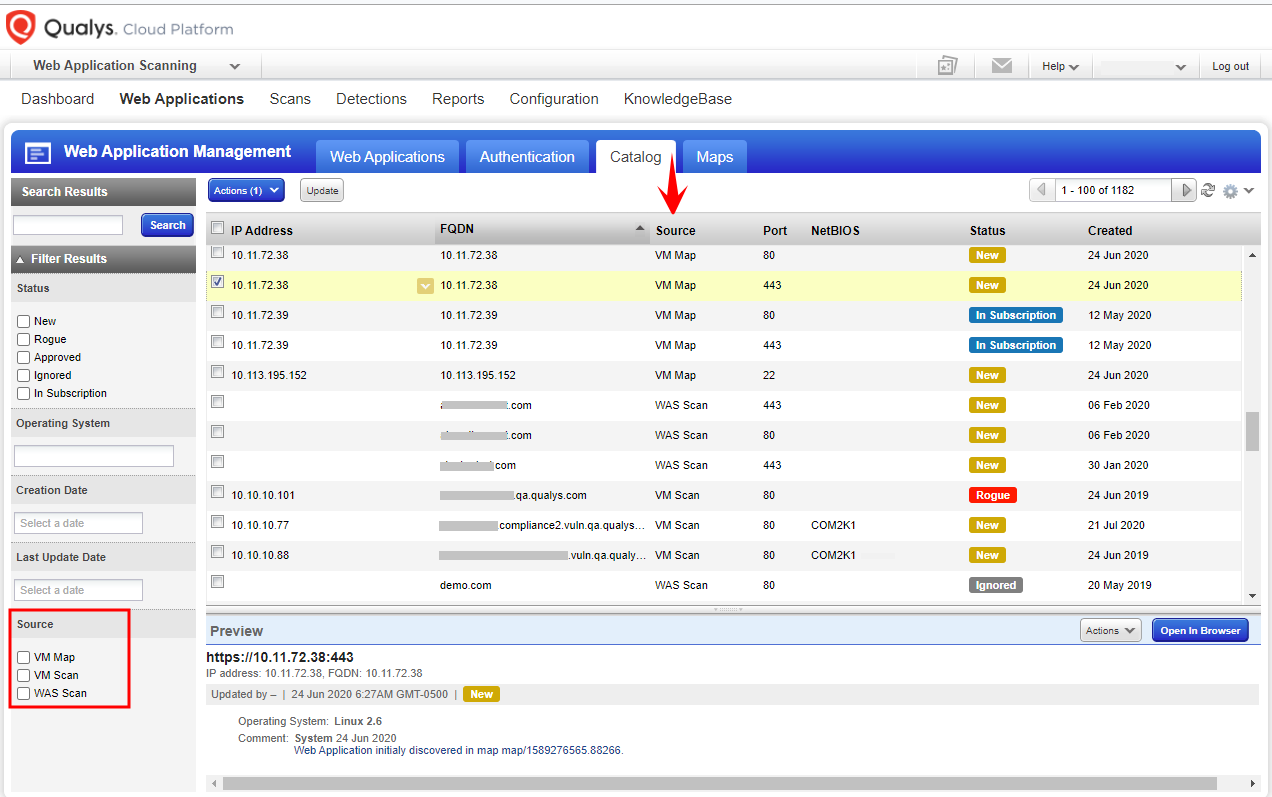Check the 10.113.195.152 row checkbox
Screen dimensions: 1272x797
(x=217, y=372)
